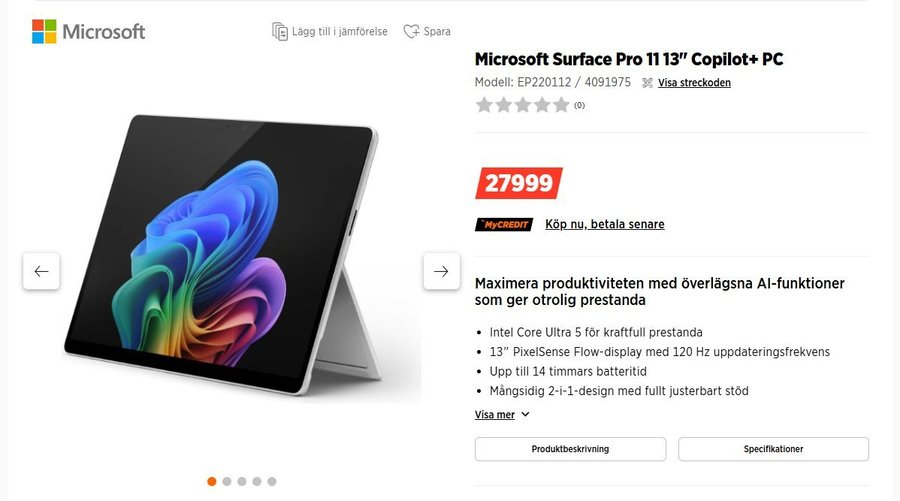Select the first orange carousel dot

[212, 481]
